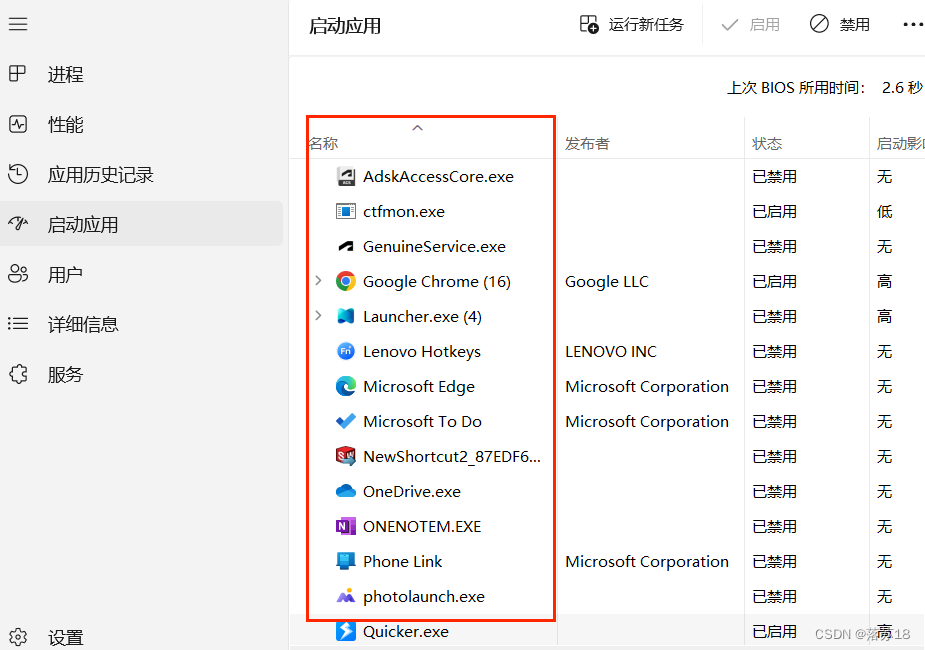This screenshot has height=650, width=925.
Task: Select the OneDrive.exe entry
Action: pos(412,491)
